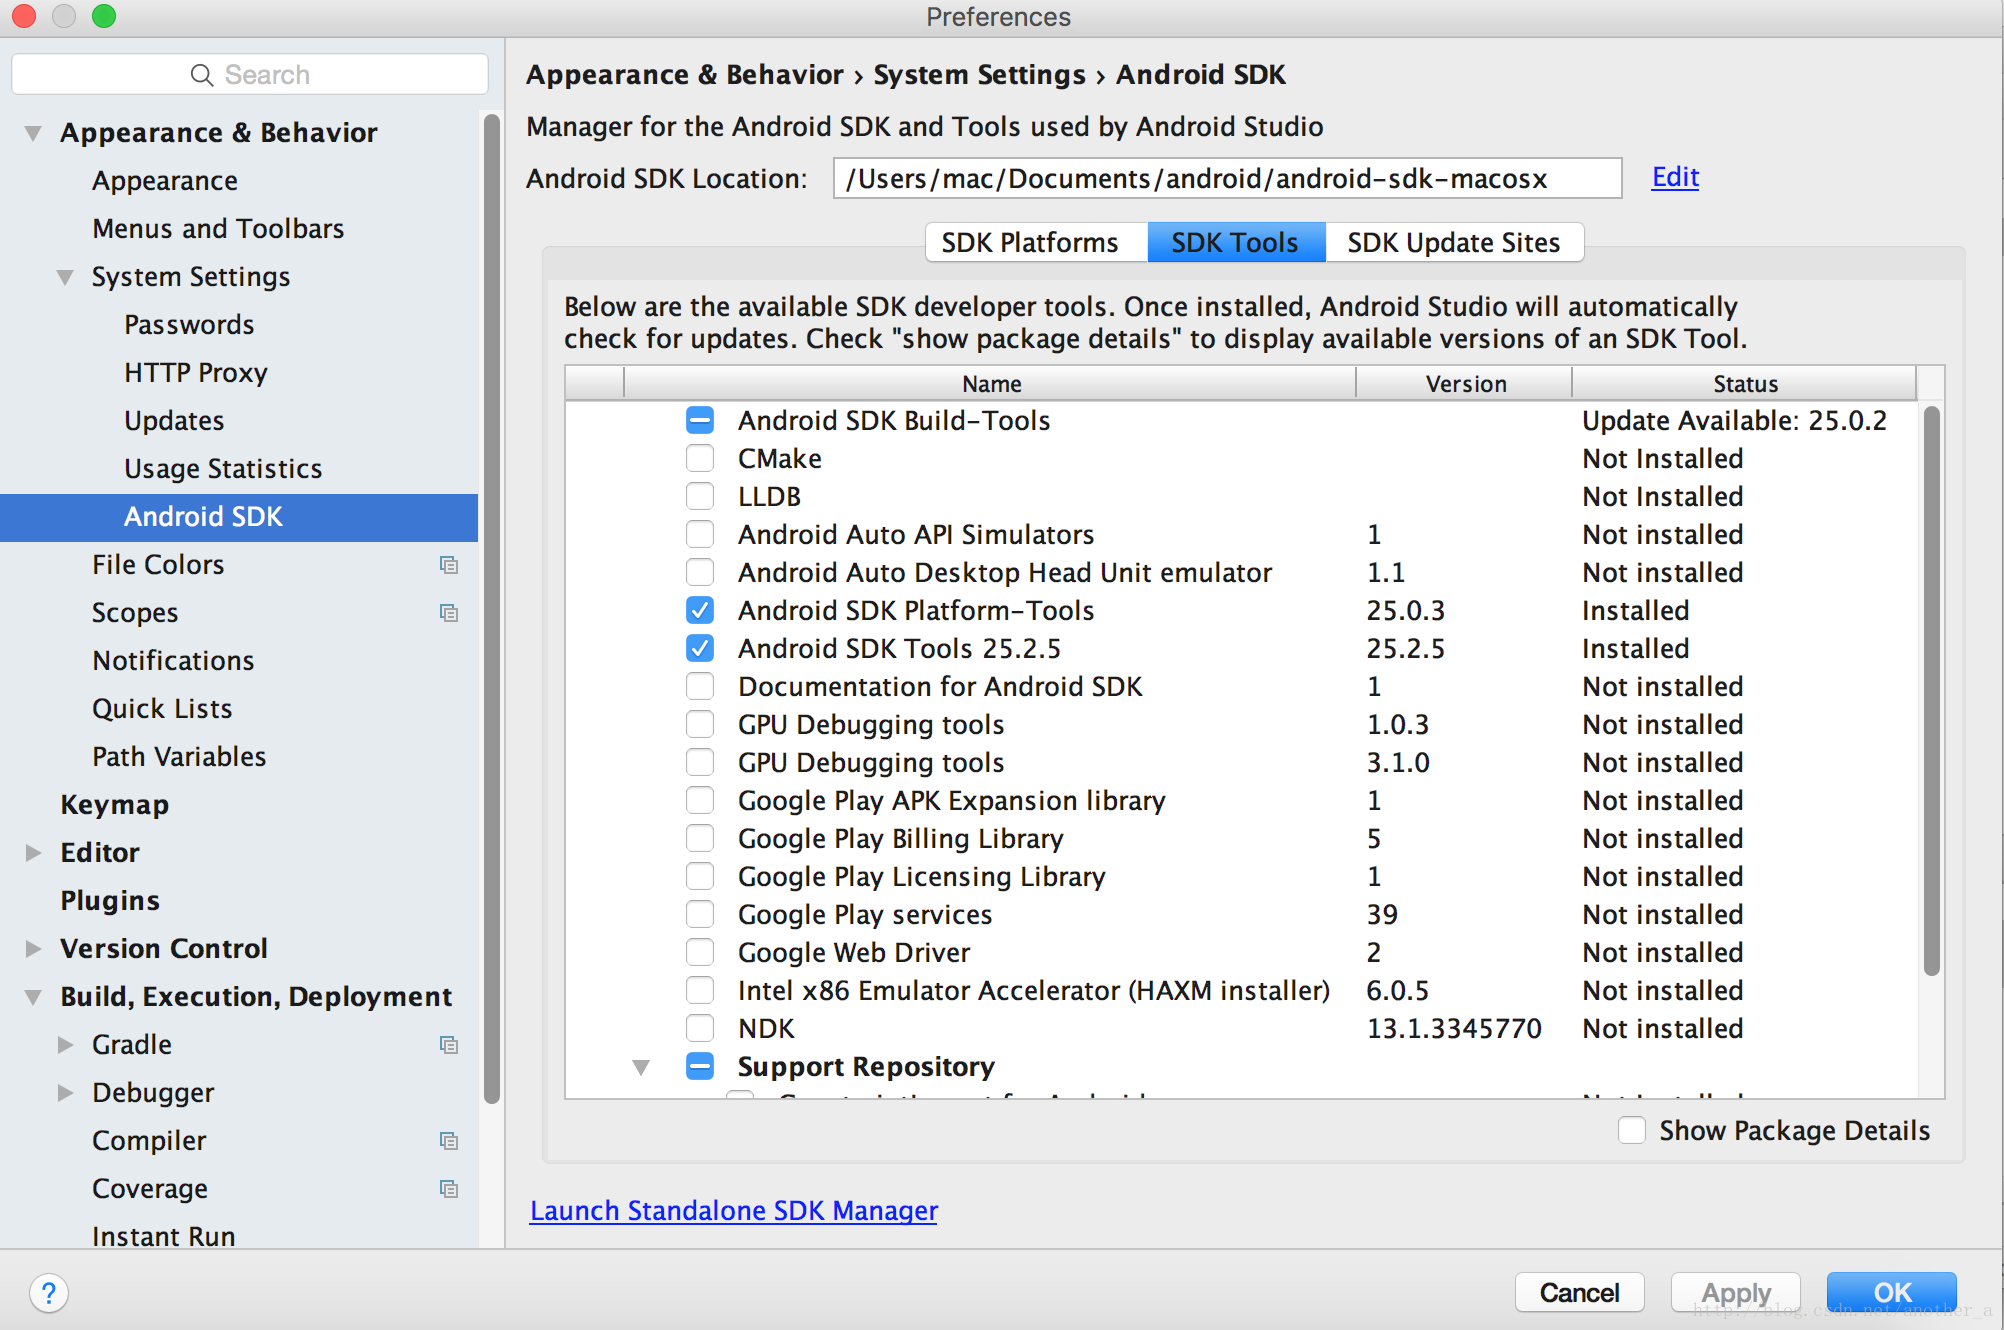2004x1330 pixels.
Task: Open HTTP Proxy settings
Action: [196, 373]
